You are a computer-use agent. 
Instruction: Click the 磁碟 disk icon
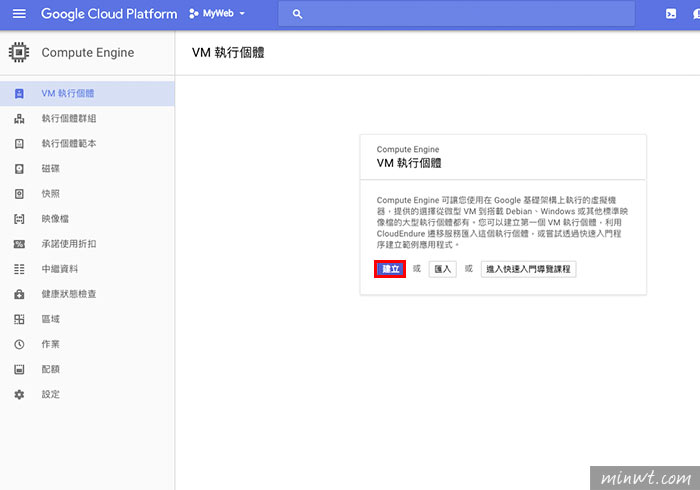(x=19, y=169)
